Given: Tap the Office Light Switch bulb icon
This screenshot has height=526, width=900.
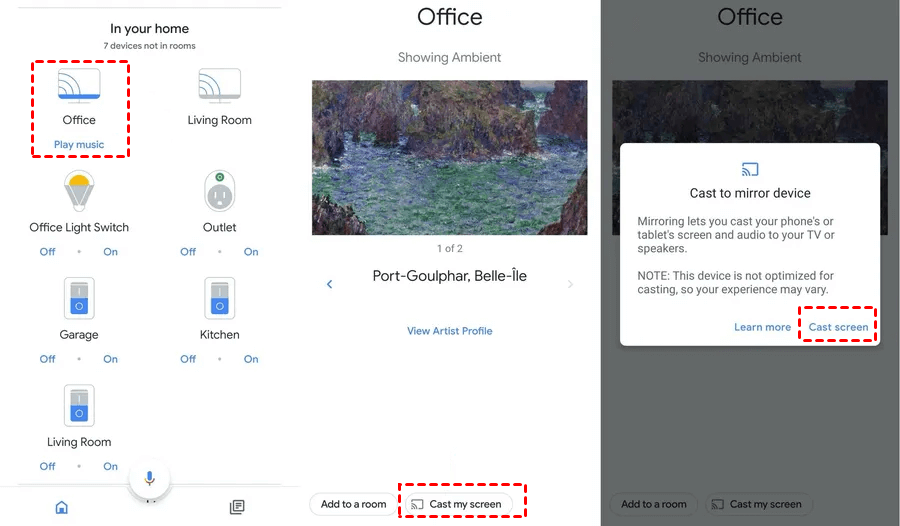Looking at the screenshot, I should click(79, 192).
